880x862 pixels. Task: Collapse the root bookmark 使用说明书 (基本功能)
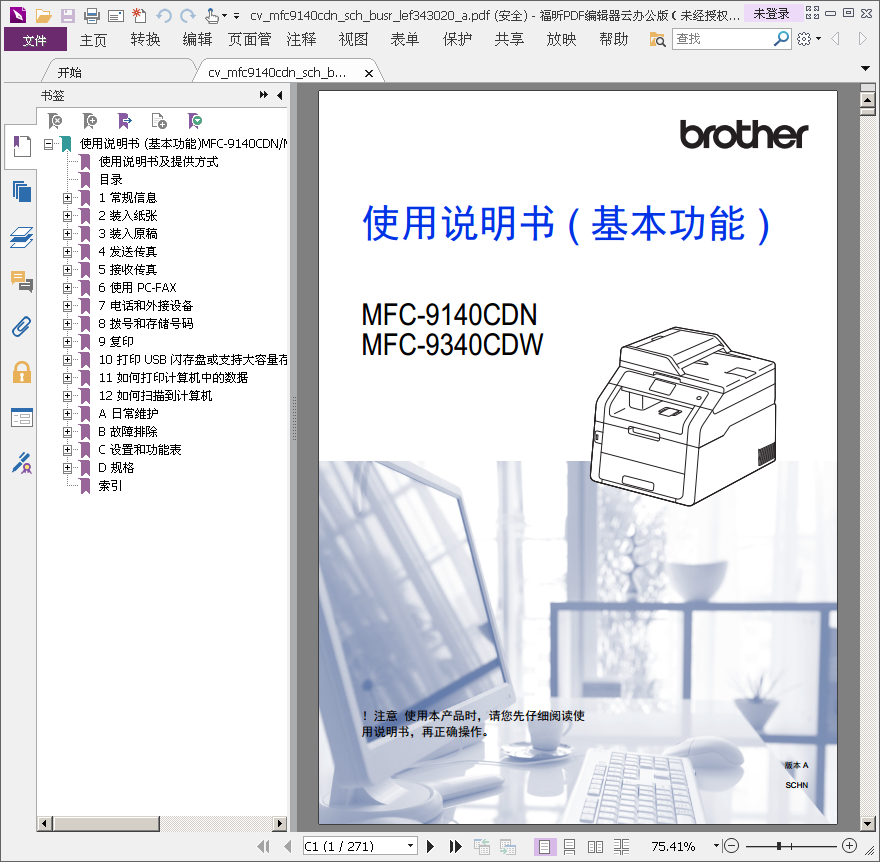coord(49,144)
